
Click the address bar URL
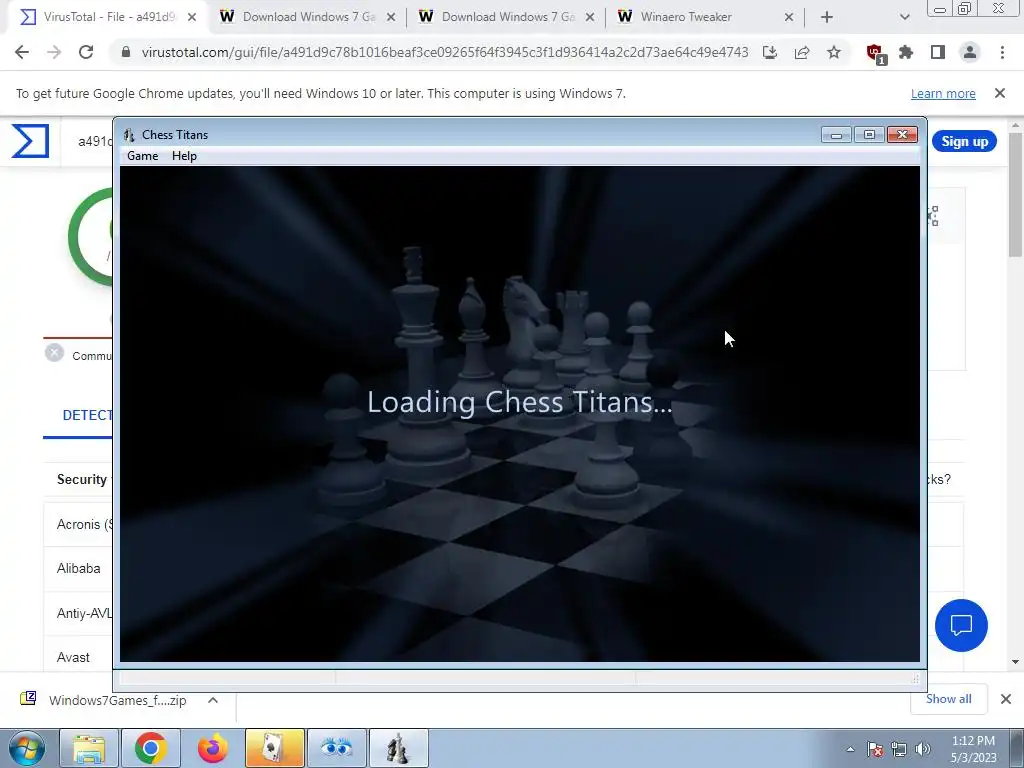(445, 52)
